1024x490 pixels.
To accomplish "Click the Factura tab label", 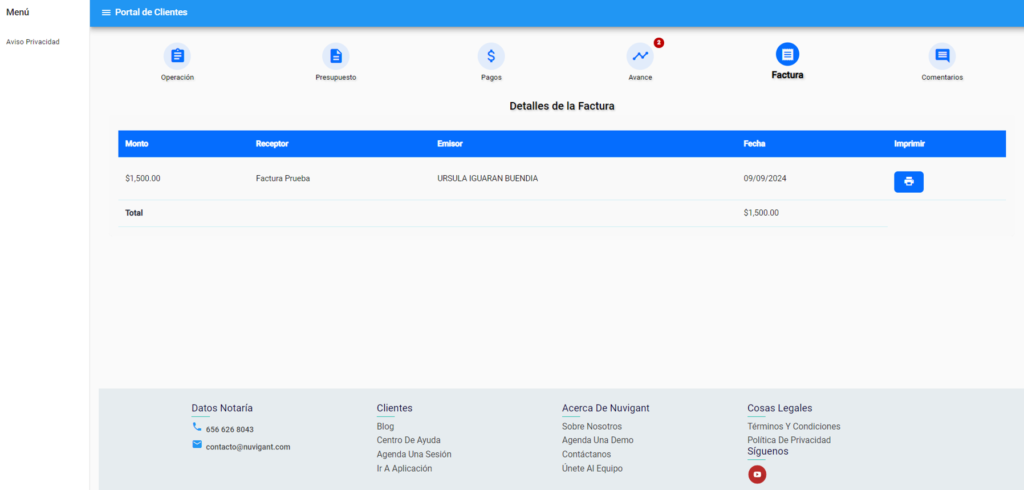I will coord(788,75).
